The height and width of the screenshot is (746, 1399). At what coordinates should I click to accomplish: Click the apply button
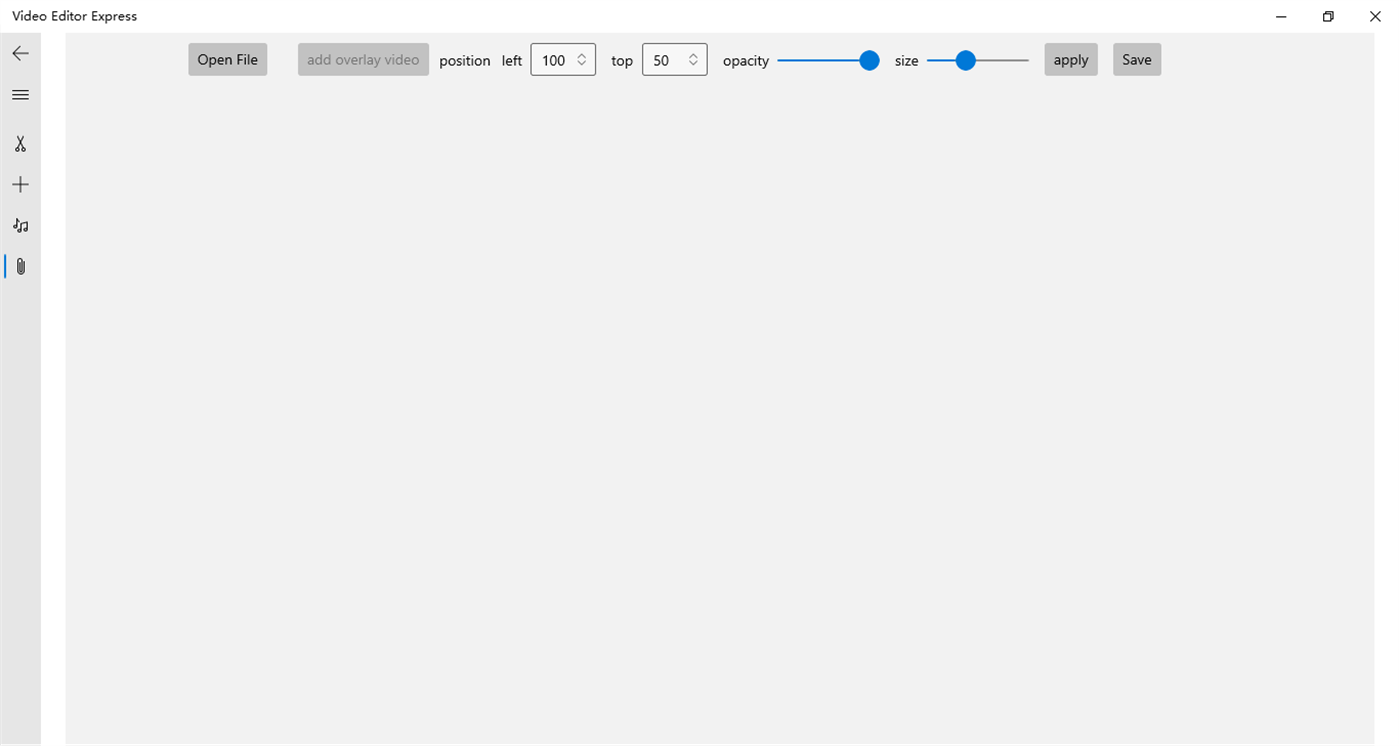pos(1070,59)
